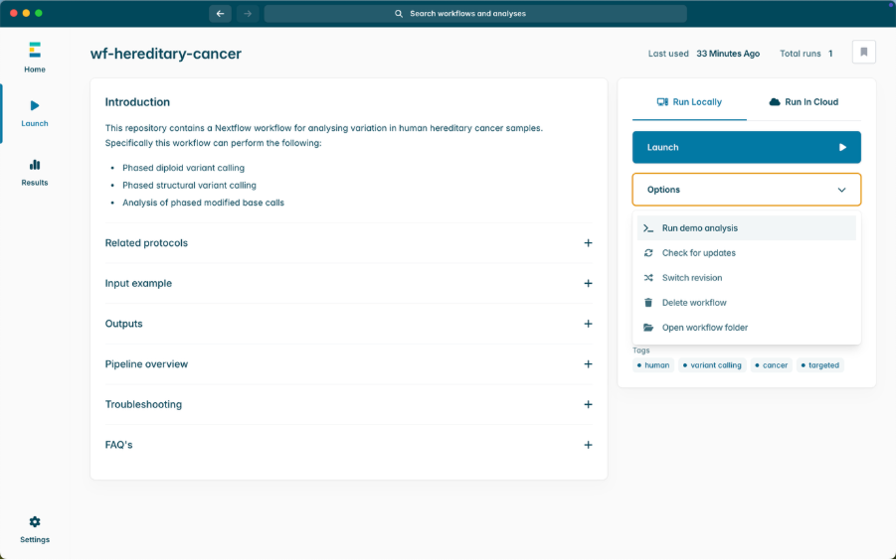
Task: Choose Open workflow folder option
Action: tap(746, 327)
